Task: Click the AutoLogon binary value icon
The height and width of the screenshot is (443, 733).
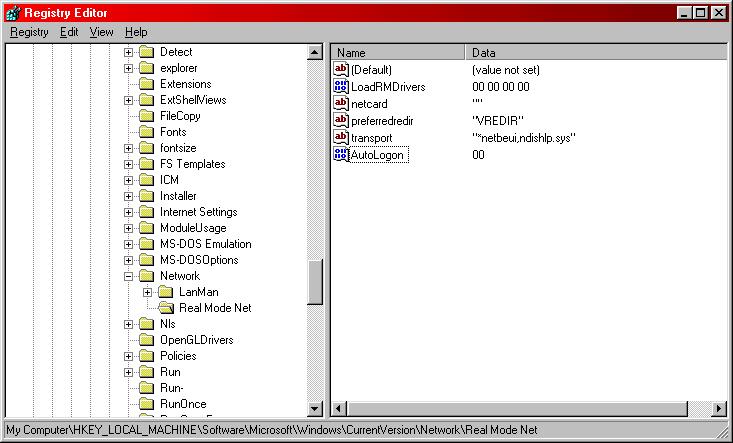Action: [x=341, y=154]
